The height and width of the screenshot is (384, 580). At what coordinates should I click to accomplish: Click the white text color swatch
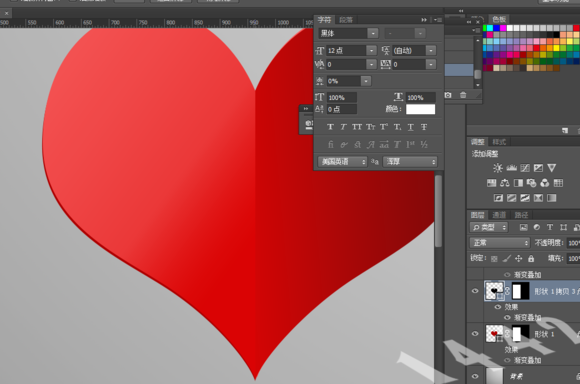[421, 109]
